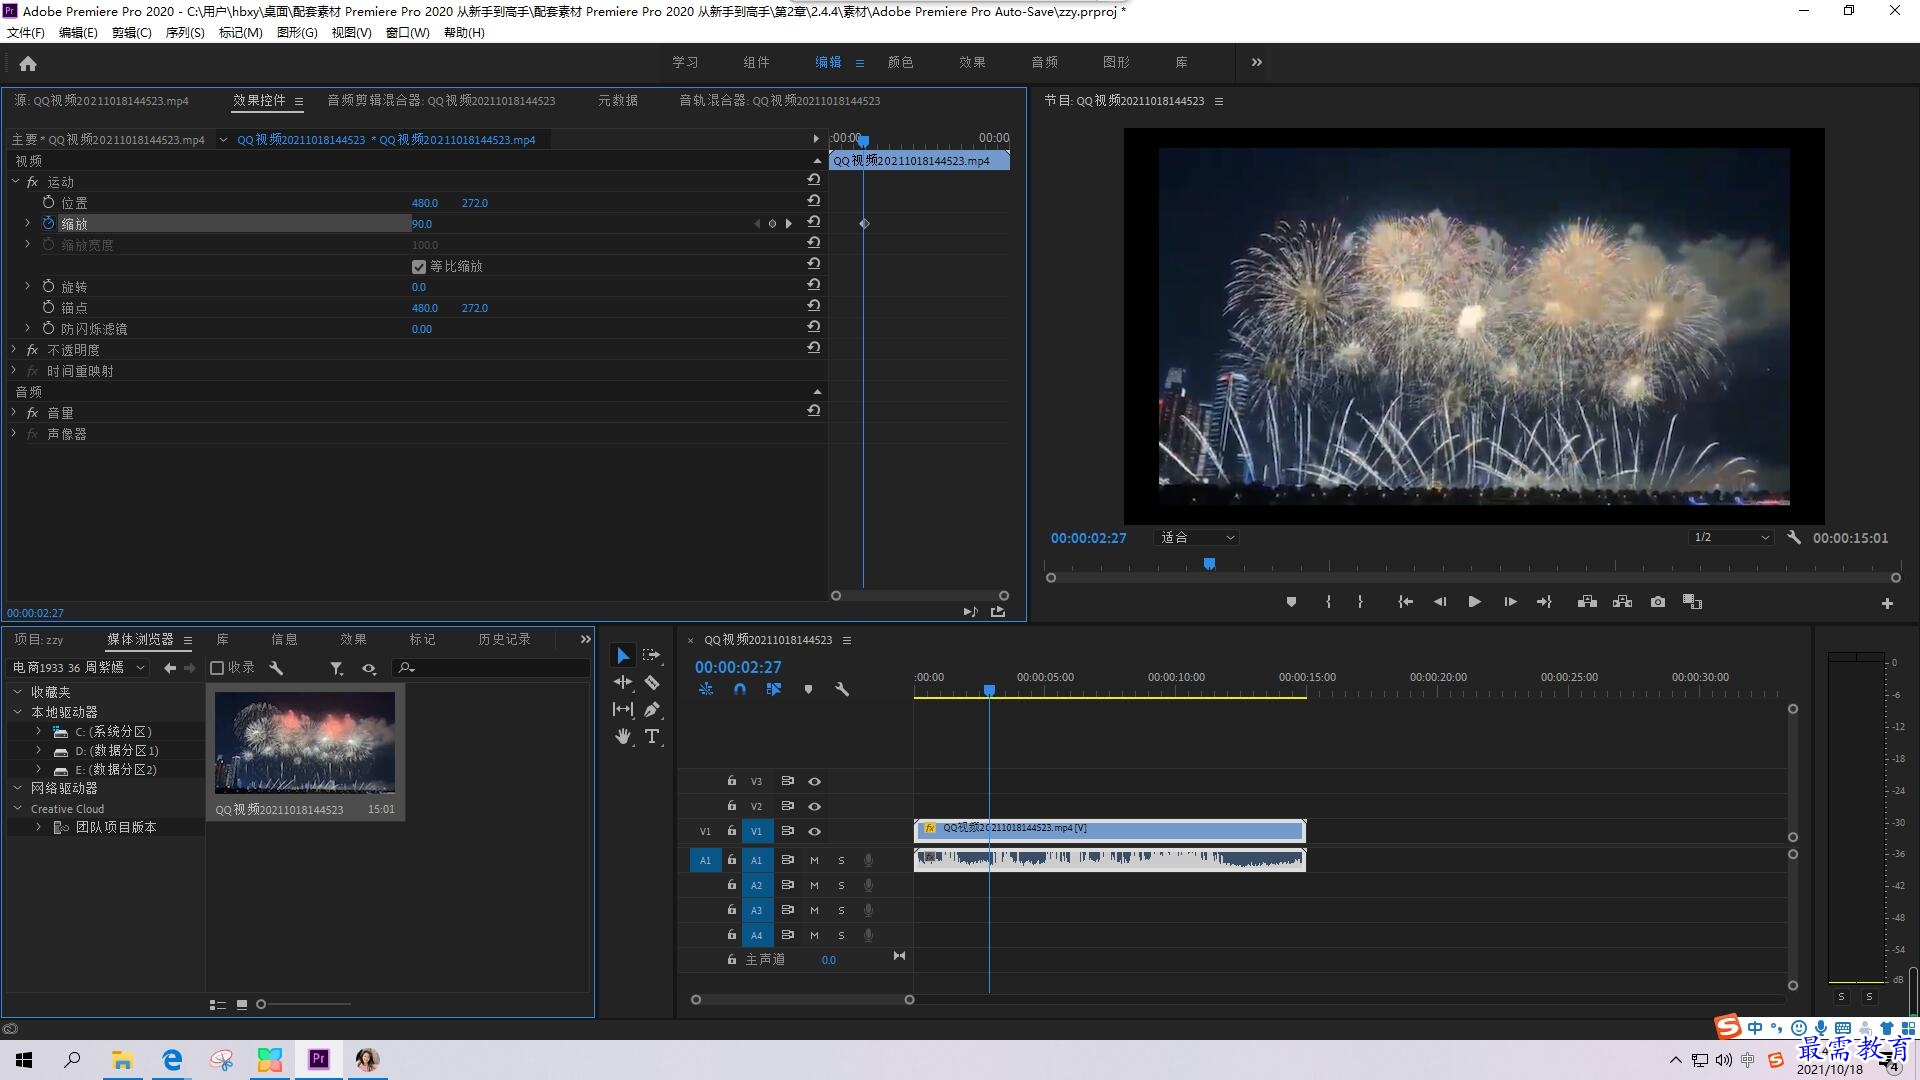Add marker in program monitor
The image size is (1920, 1080).
tap(1291, 602)
